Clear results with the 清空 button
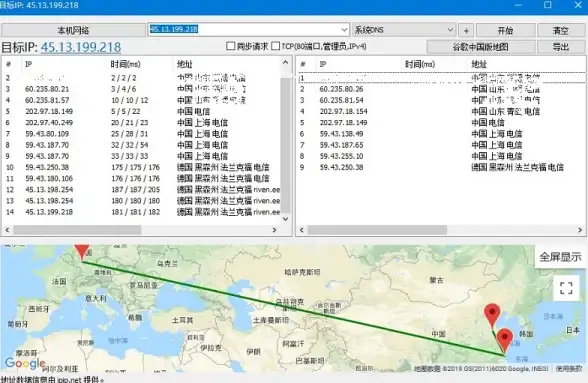Screen dimensions: 588x383 pyautogui.click(x=561, y=30)
